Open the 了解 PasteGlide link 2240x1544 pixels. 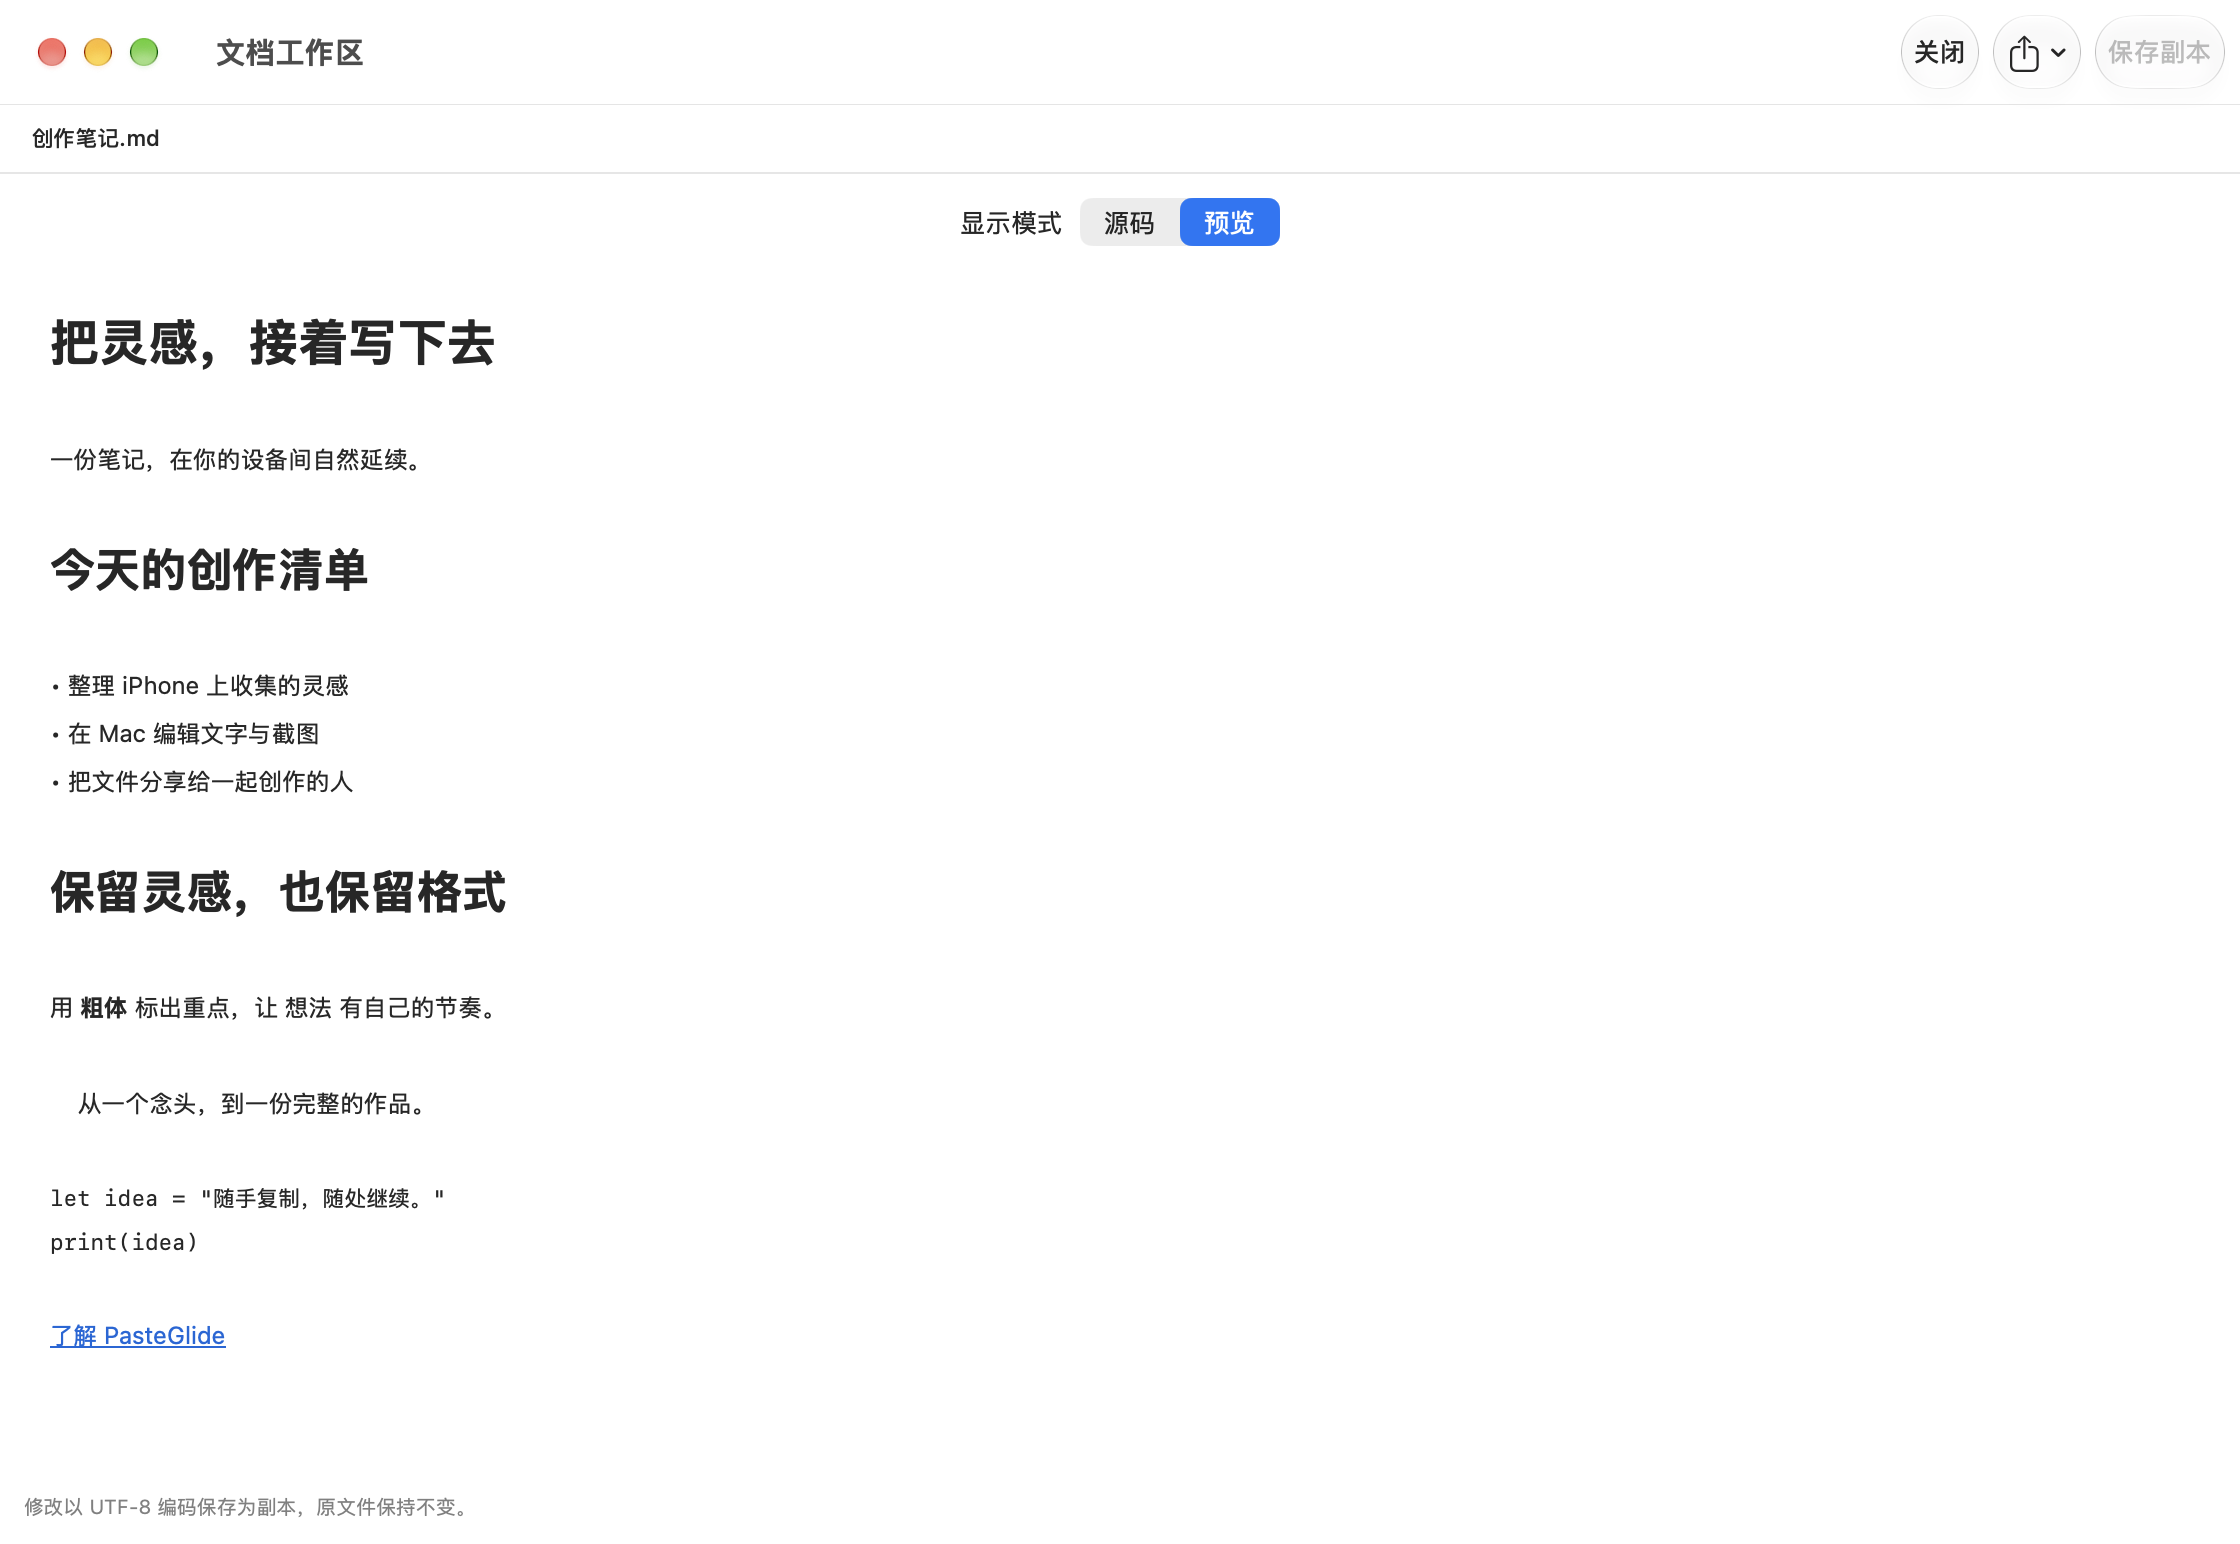(x=138, y=1335)
